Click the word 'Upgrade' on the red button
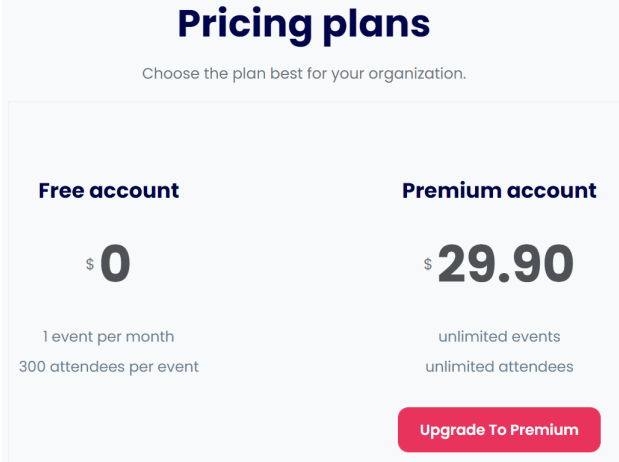 [x=452, y=430]
